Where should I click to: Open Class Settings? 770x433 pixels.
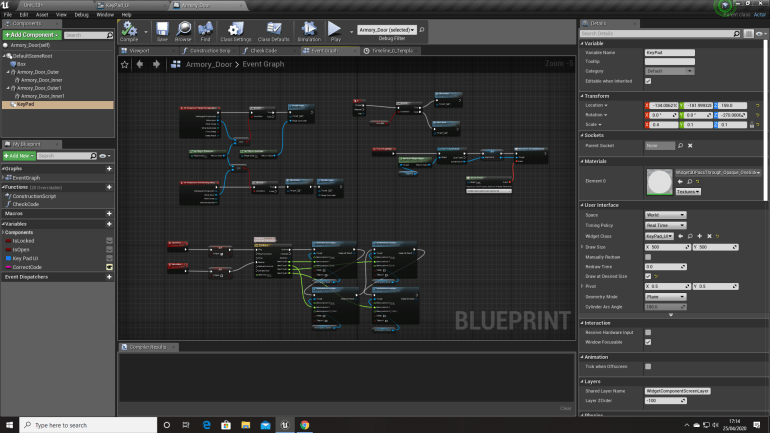[236, 31]
